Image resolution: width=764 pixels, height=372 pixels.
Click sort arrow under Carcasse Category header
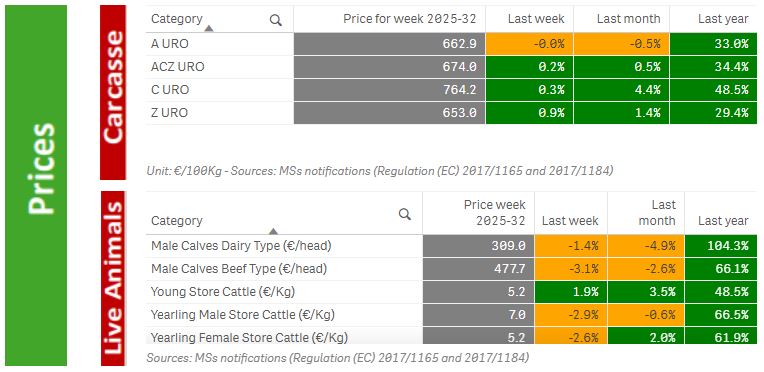pos(209,29)
